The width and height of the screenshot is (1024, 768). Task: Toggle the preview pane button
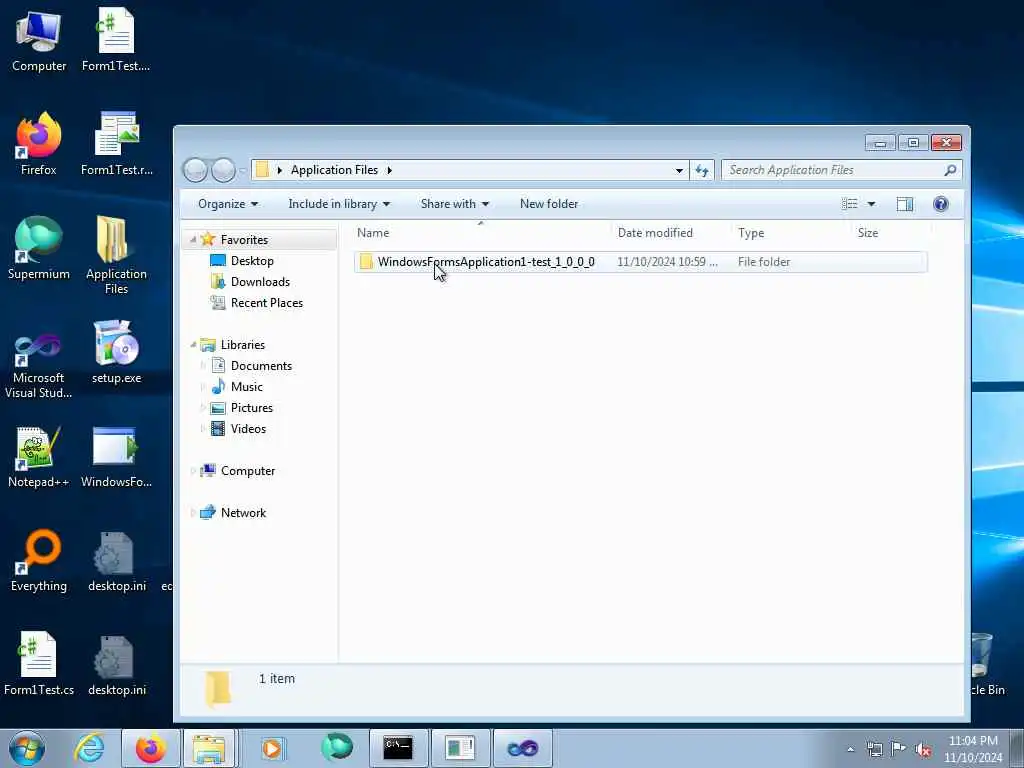click(904, 204)
